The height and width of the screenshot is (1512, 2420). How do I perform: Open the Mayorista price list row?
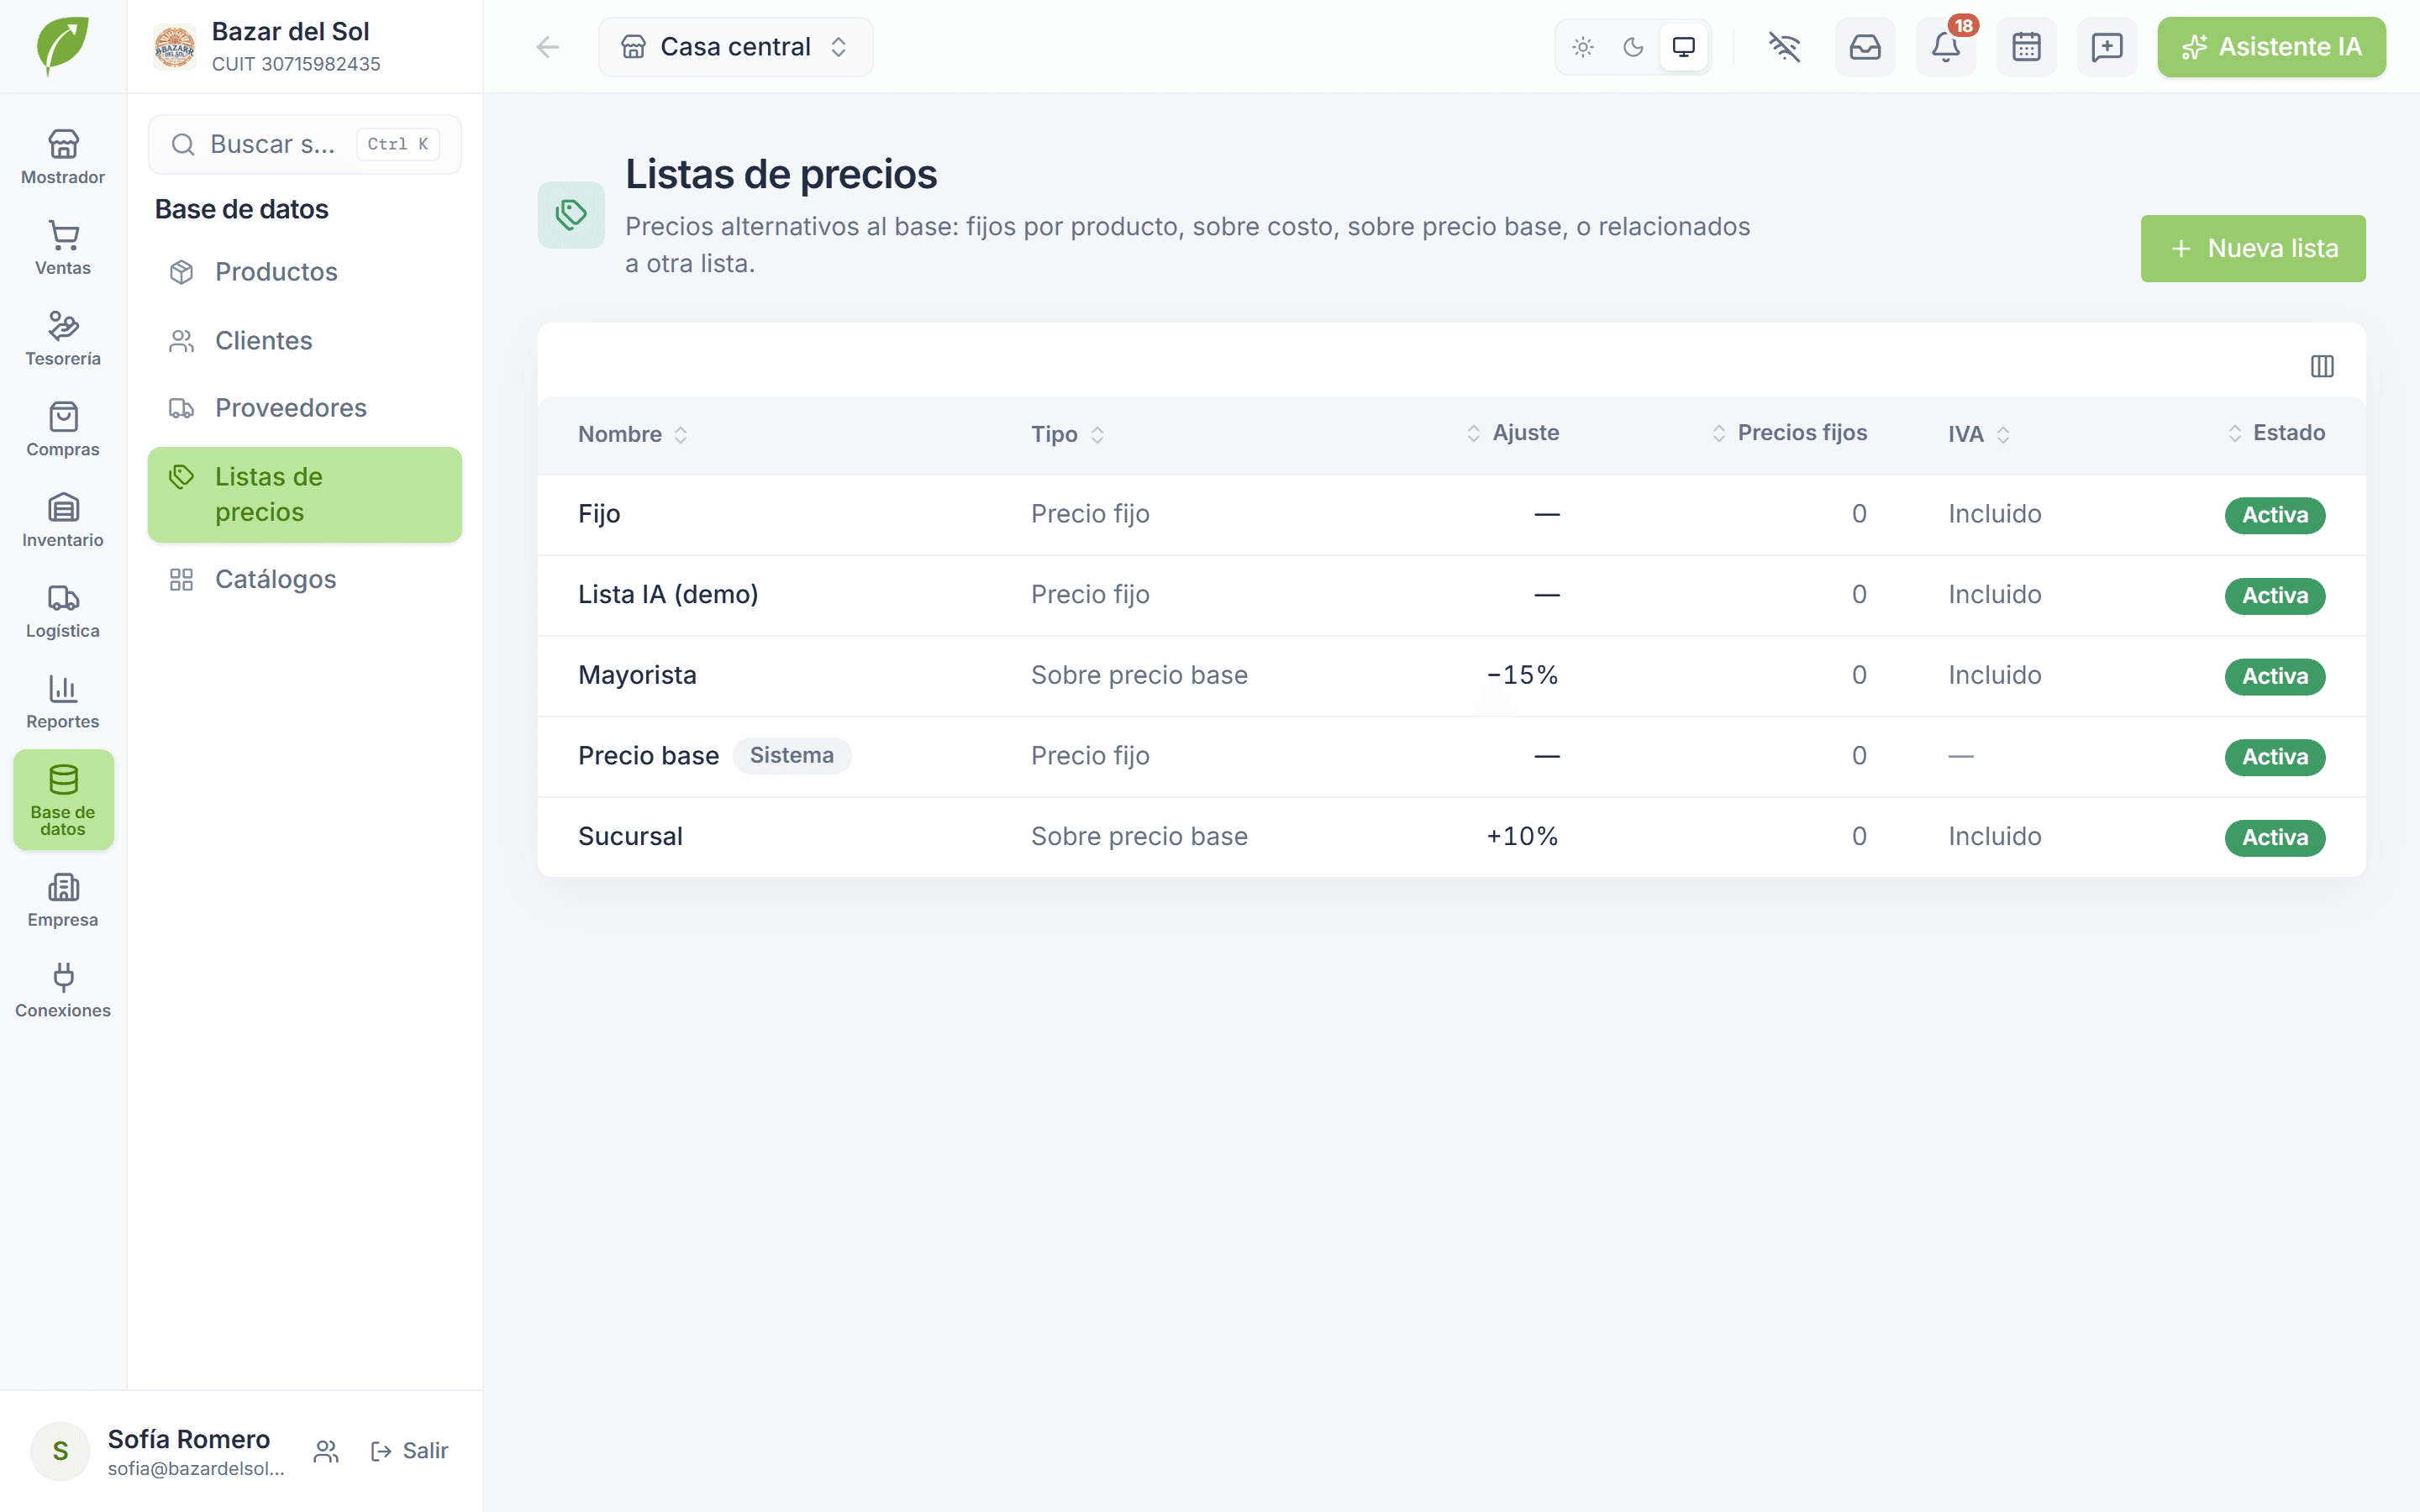(1451, 676)
